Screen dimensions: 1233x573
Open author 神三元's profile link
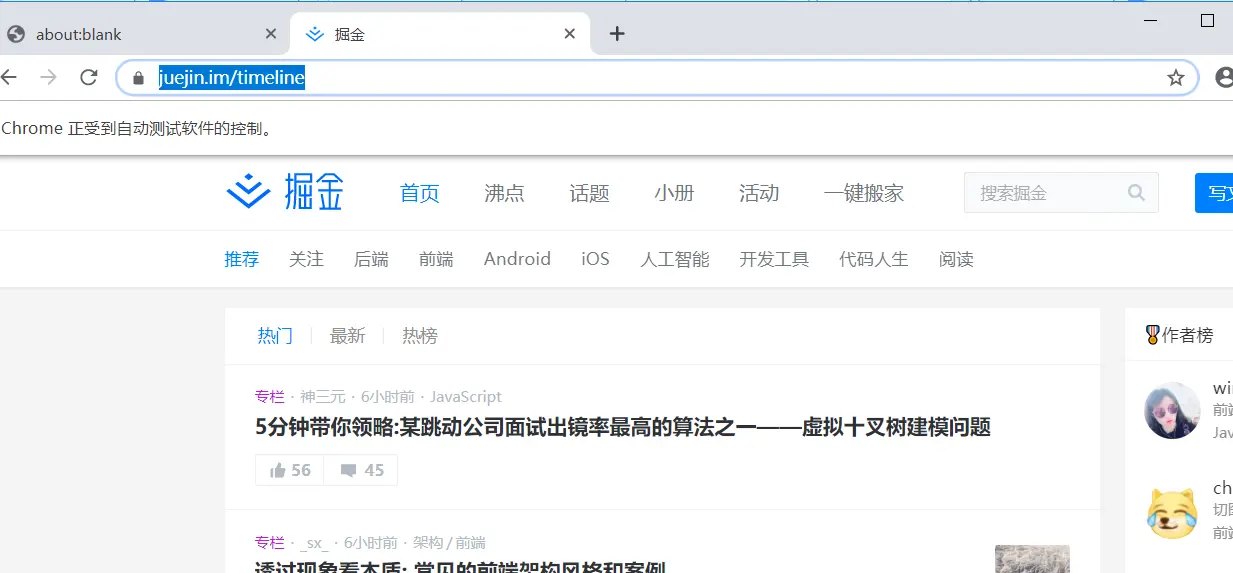[x=322, y=397]
